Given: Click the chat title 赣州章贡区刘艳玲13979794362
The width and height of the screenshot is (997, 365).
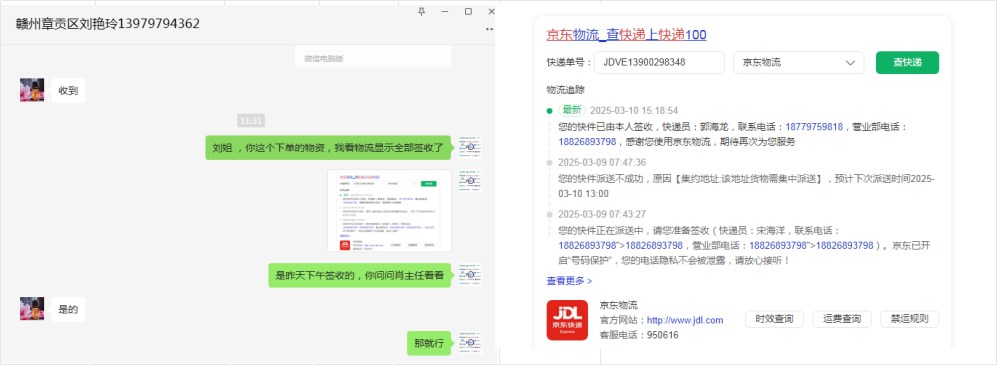Looking at the screenshot, I should [x=108, y=24].
